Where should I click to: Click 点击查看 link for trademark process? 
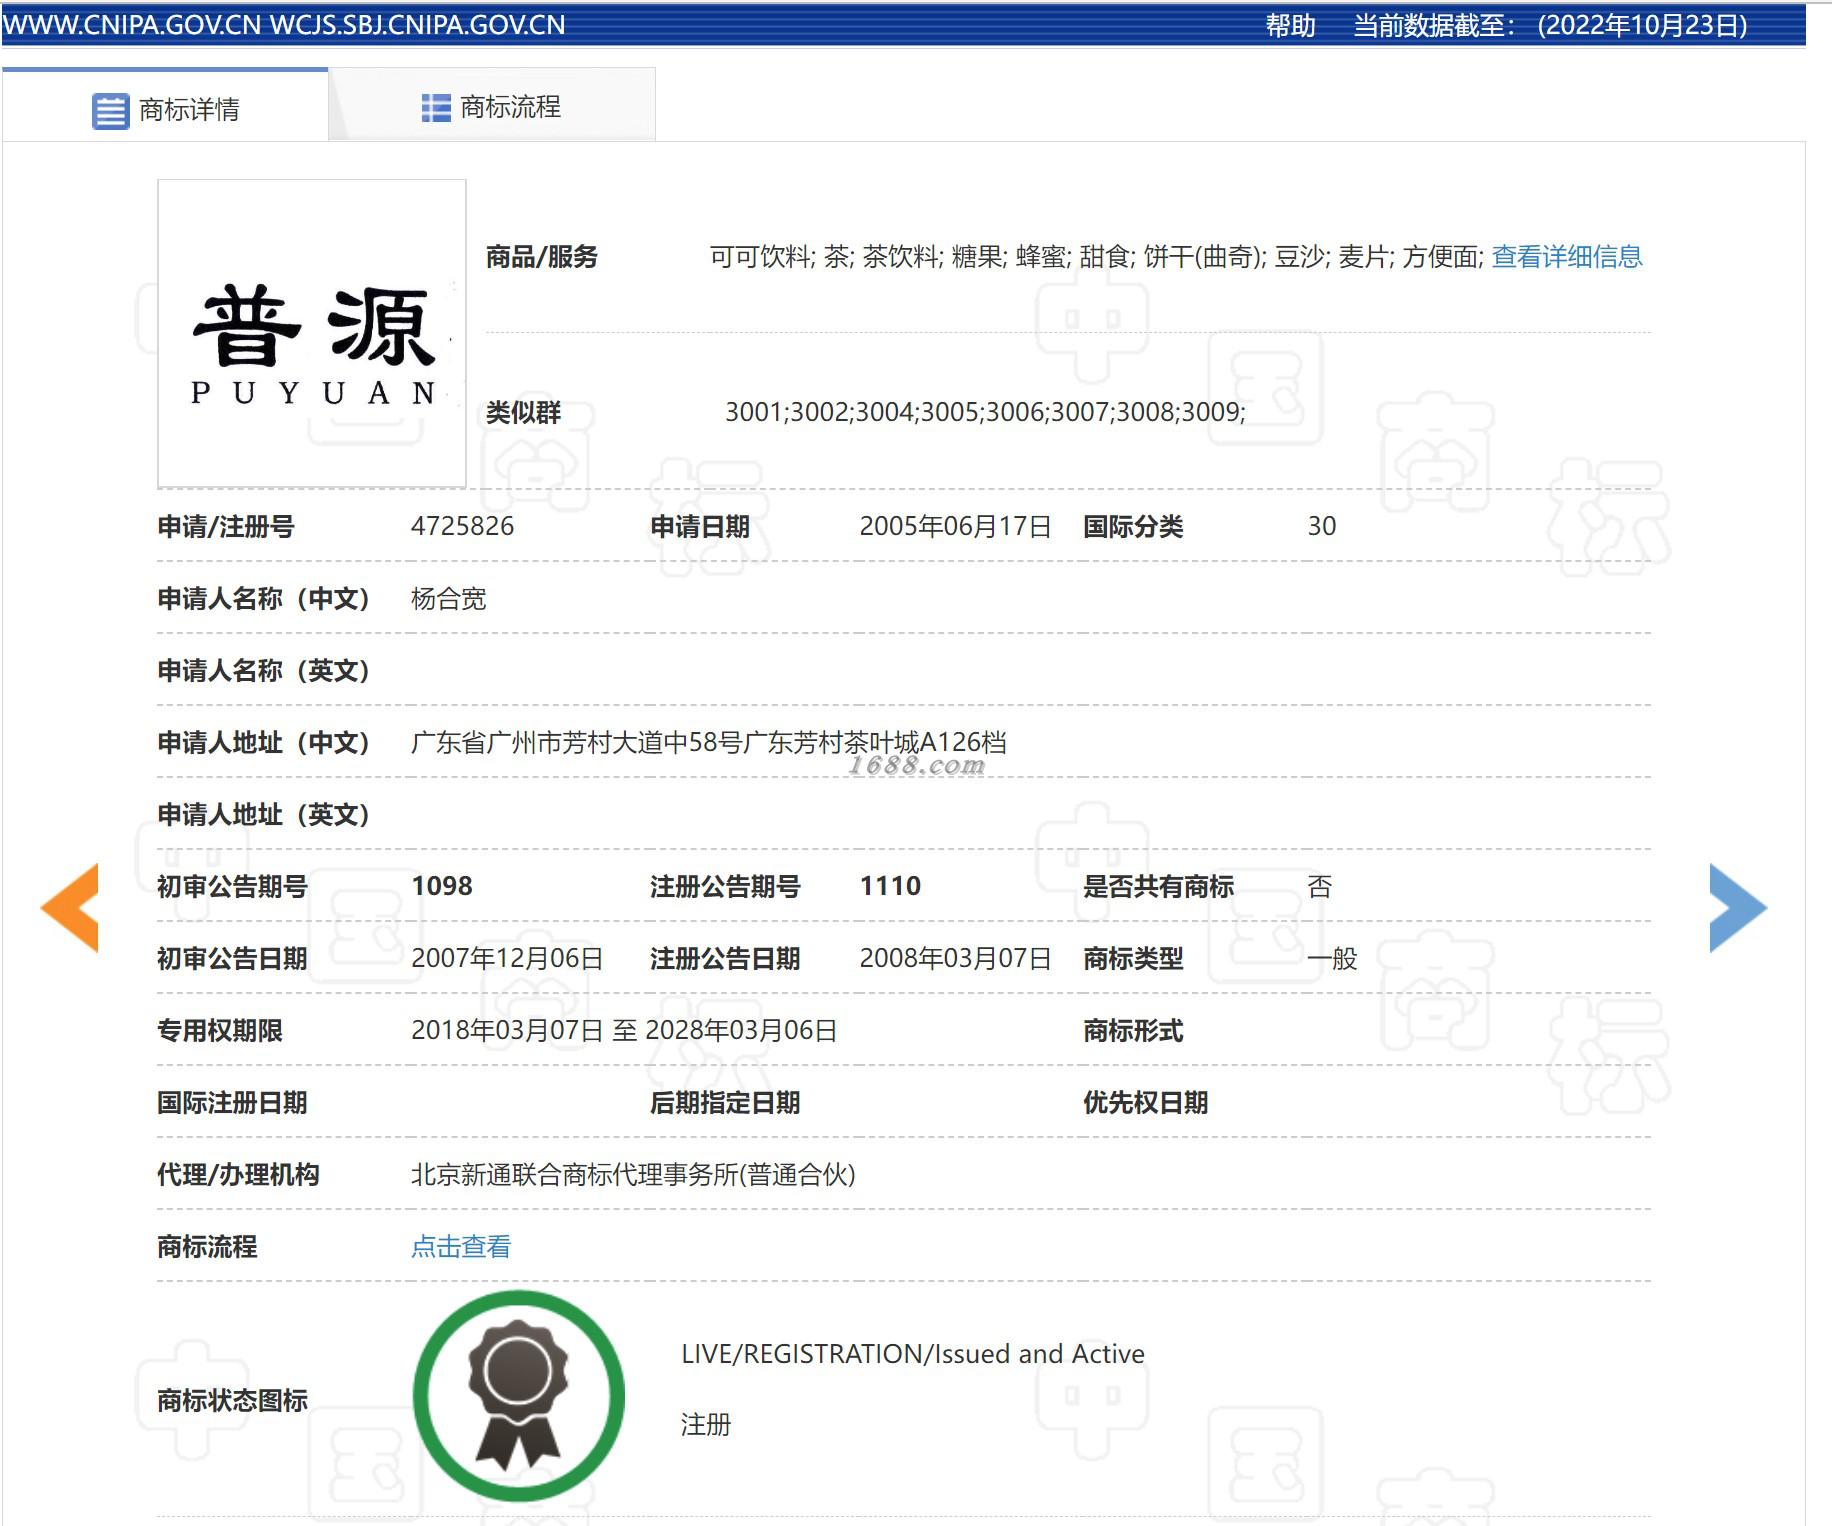461,1246
